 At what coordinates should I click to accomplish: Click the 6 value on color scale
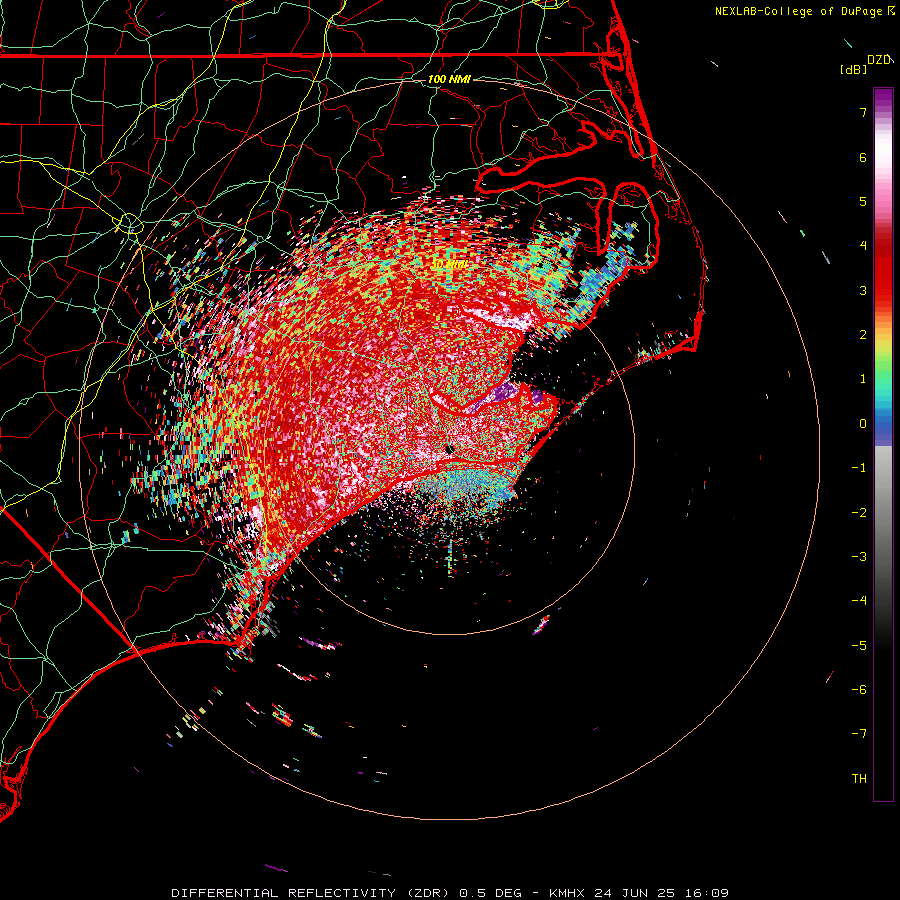pos(863,157)
